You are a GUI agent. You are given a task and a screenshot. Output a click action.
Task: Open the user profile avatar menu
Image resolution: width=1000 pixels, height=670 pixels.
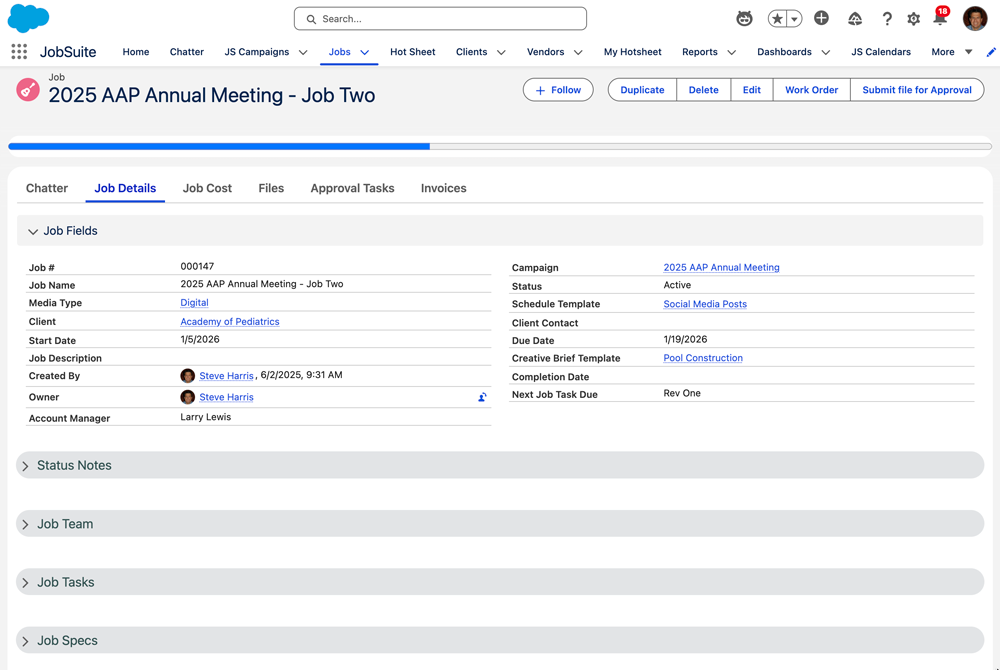[974, 18]
